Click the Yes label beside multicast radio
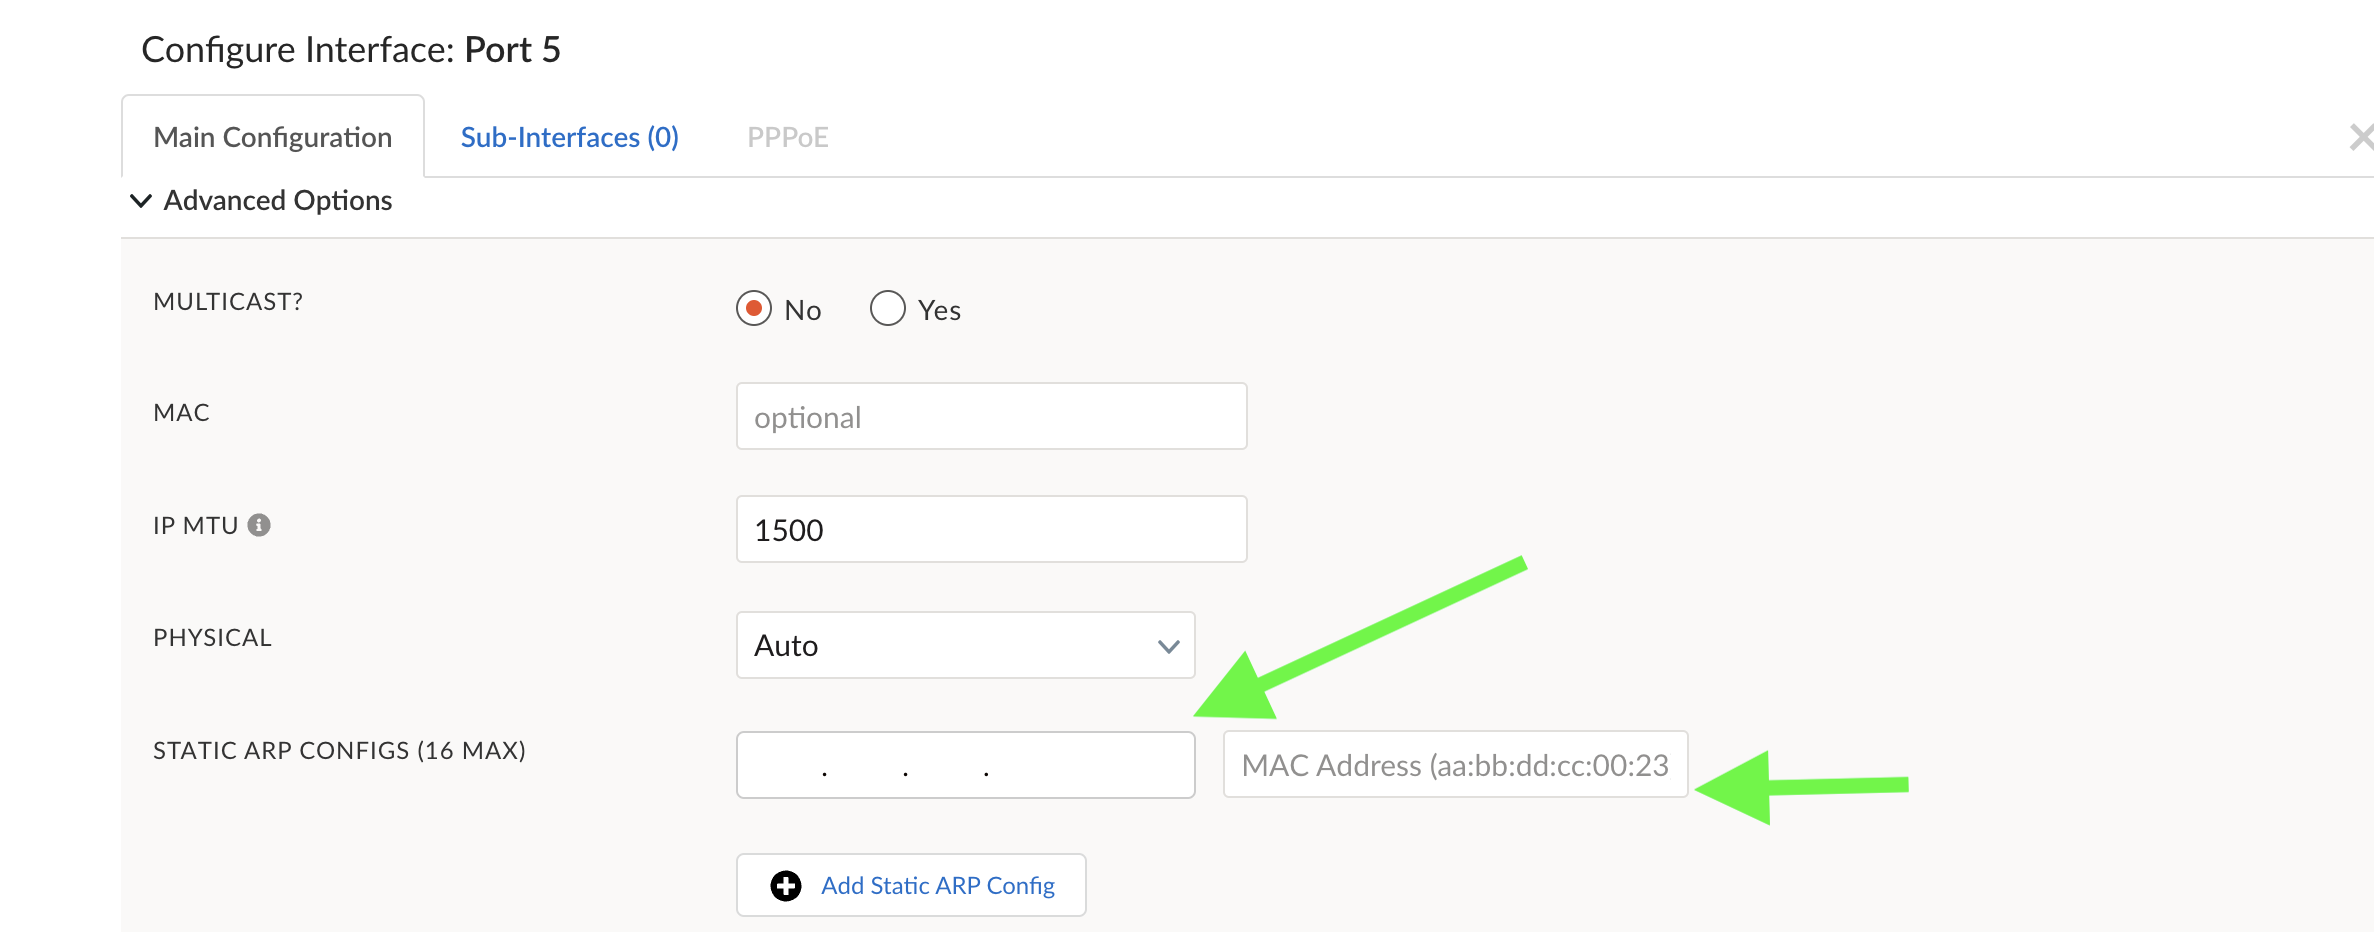 [939, 311]
